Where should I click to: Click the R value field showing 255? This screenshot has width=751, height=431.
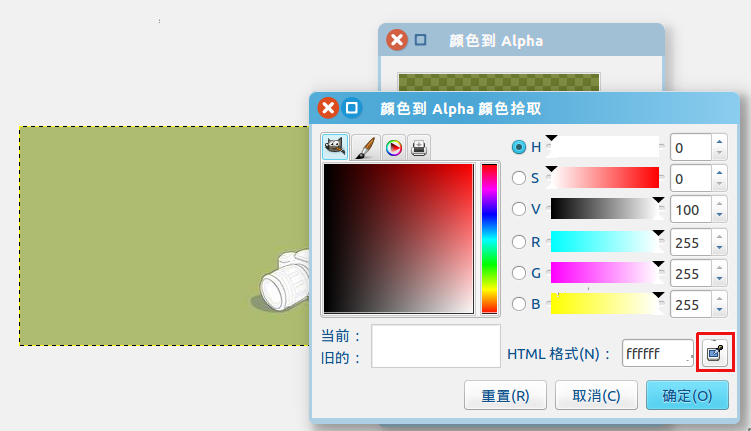click(691, 242)
